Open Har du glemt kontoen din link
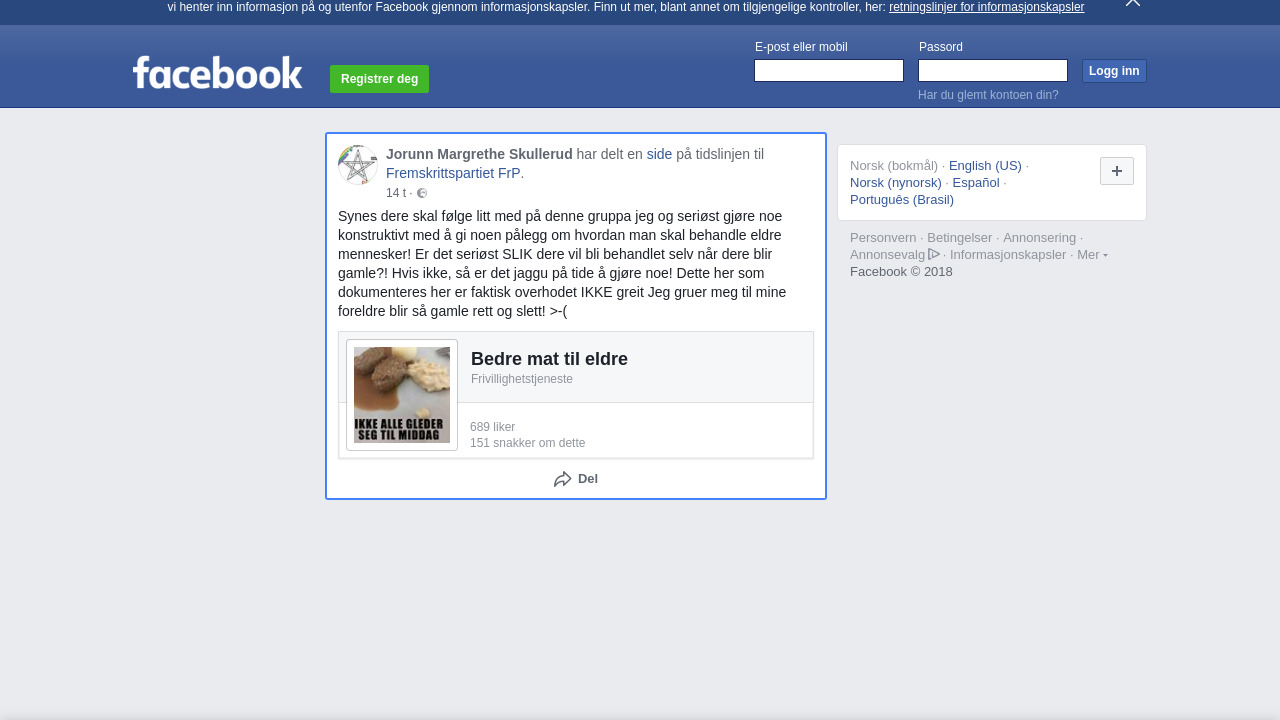1280x720 pixels. tap(988, 95)
